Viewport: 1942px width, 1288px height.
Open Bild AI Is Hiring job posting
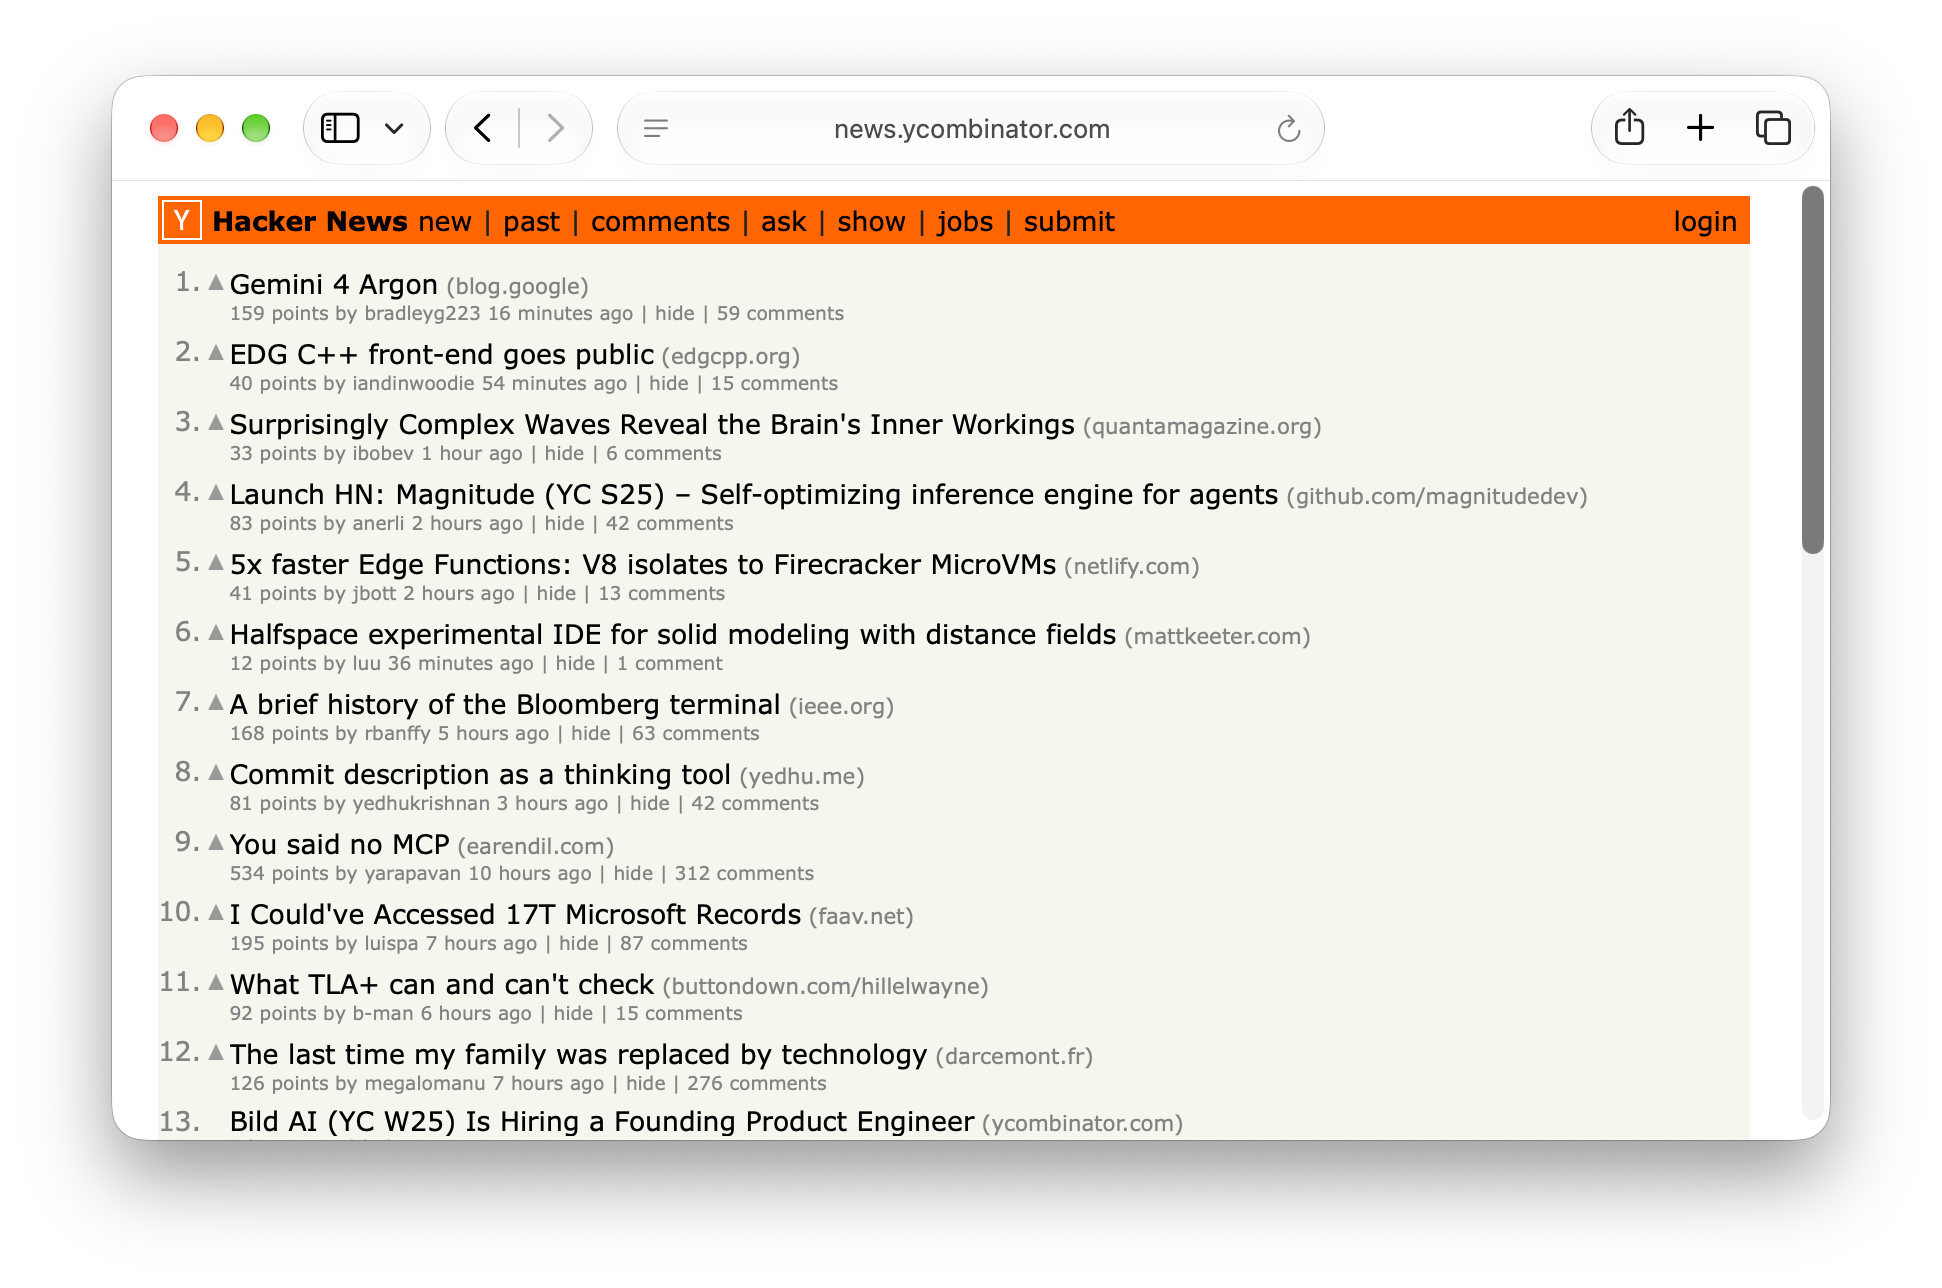coord(602,1122)
